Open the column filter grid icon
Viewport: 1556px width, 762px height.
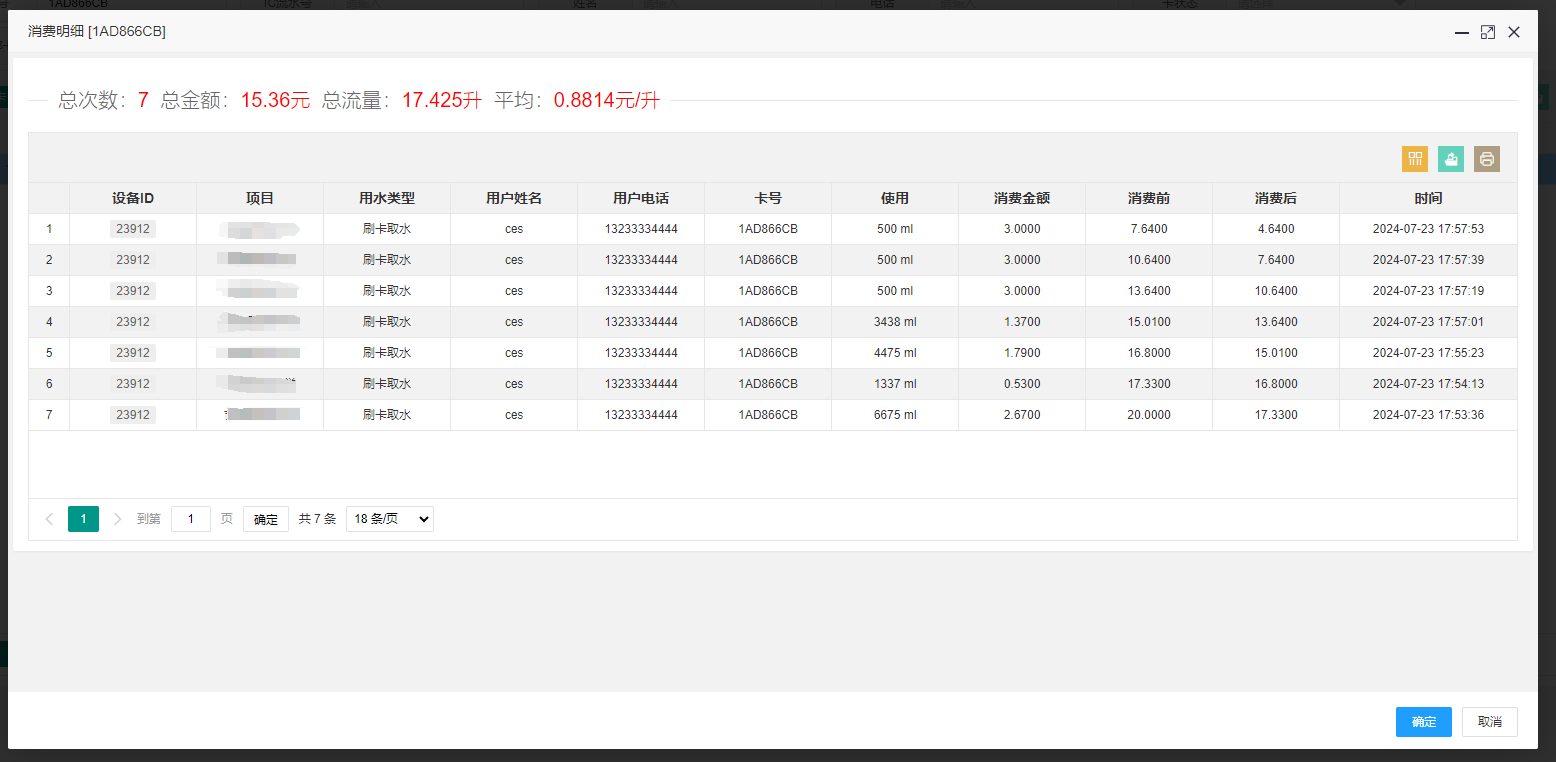coord(1414,159)
